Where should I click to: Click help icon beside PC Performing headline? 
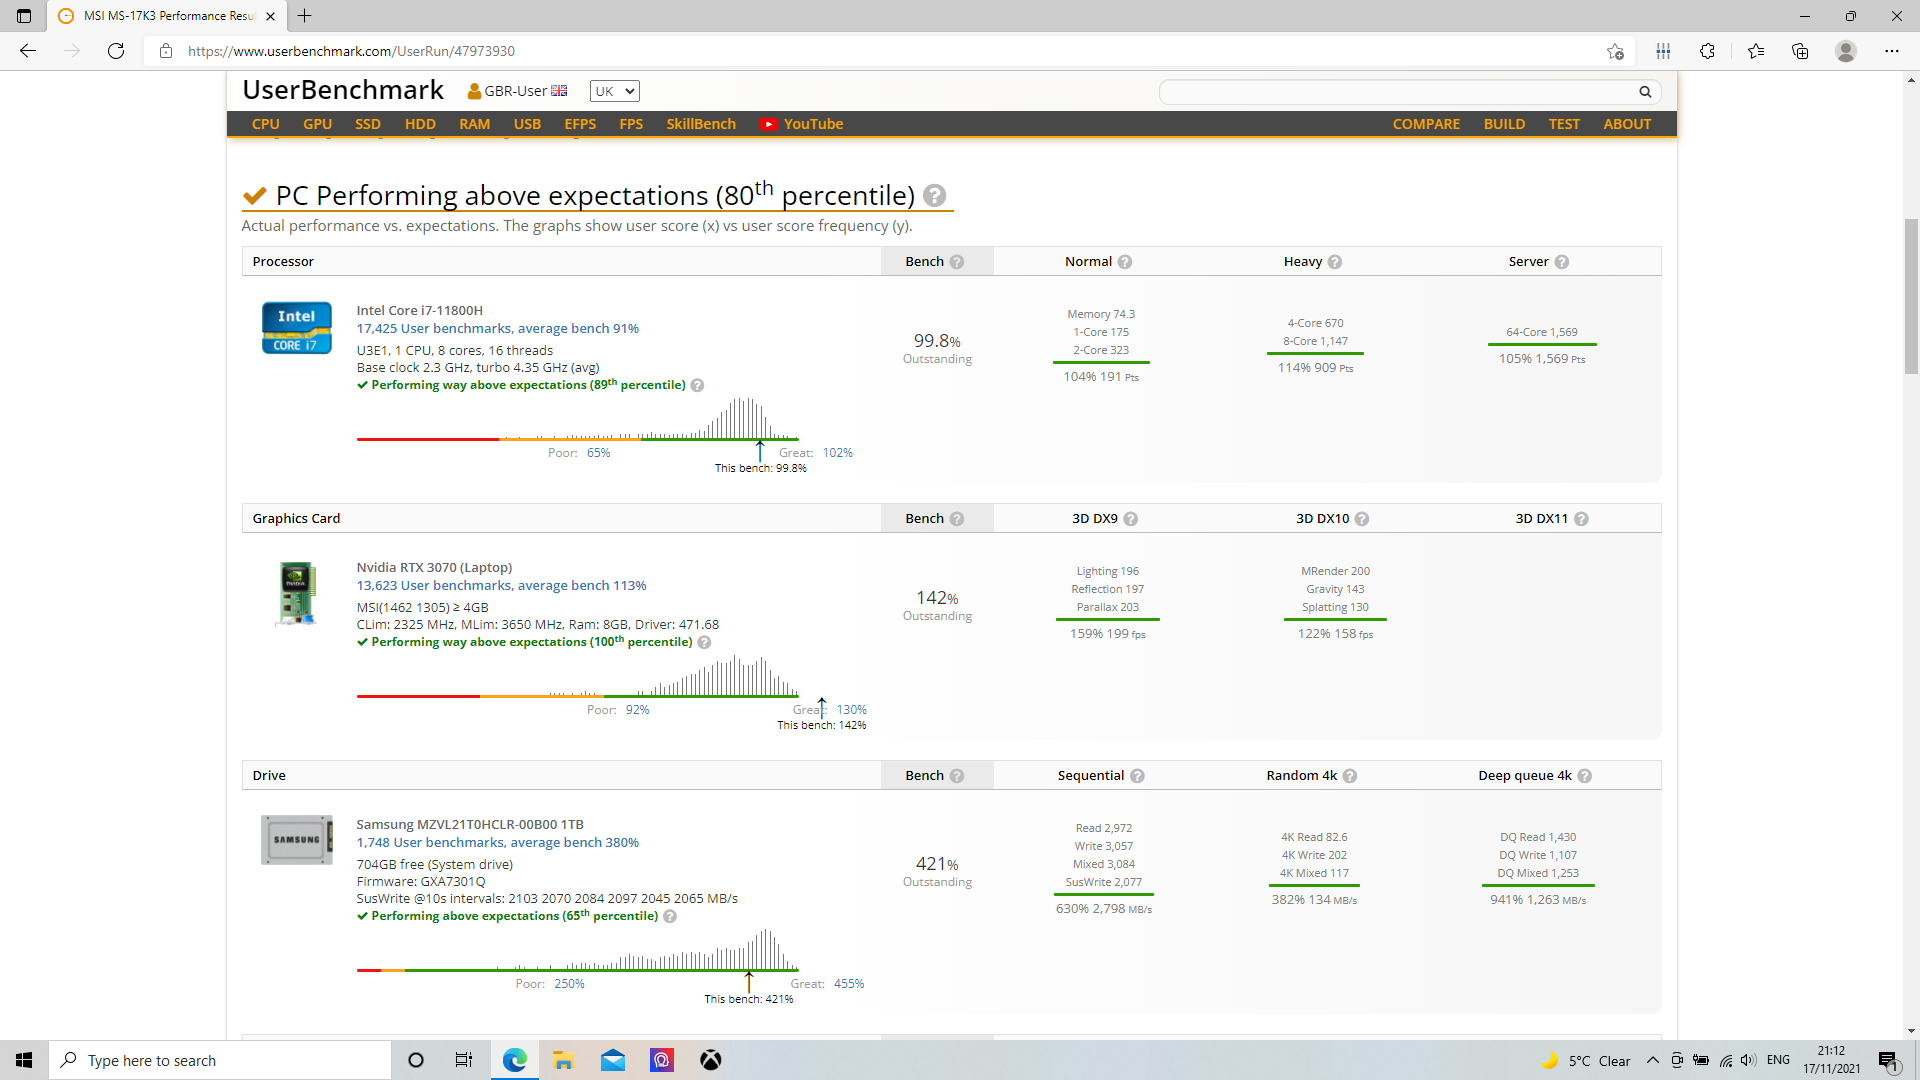coord(934,196)
